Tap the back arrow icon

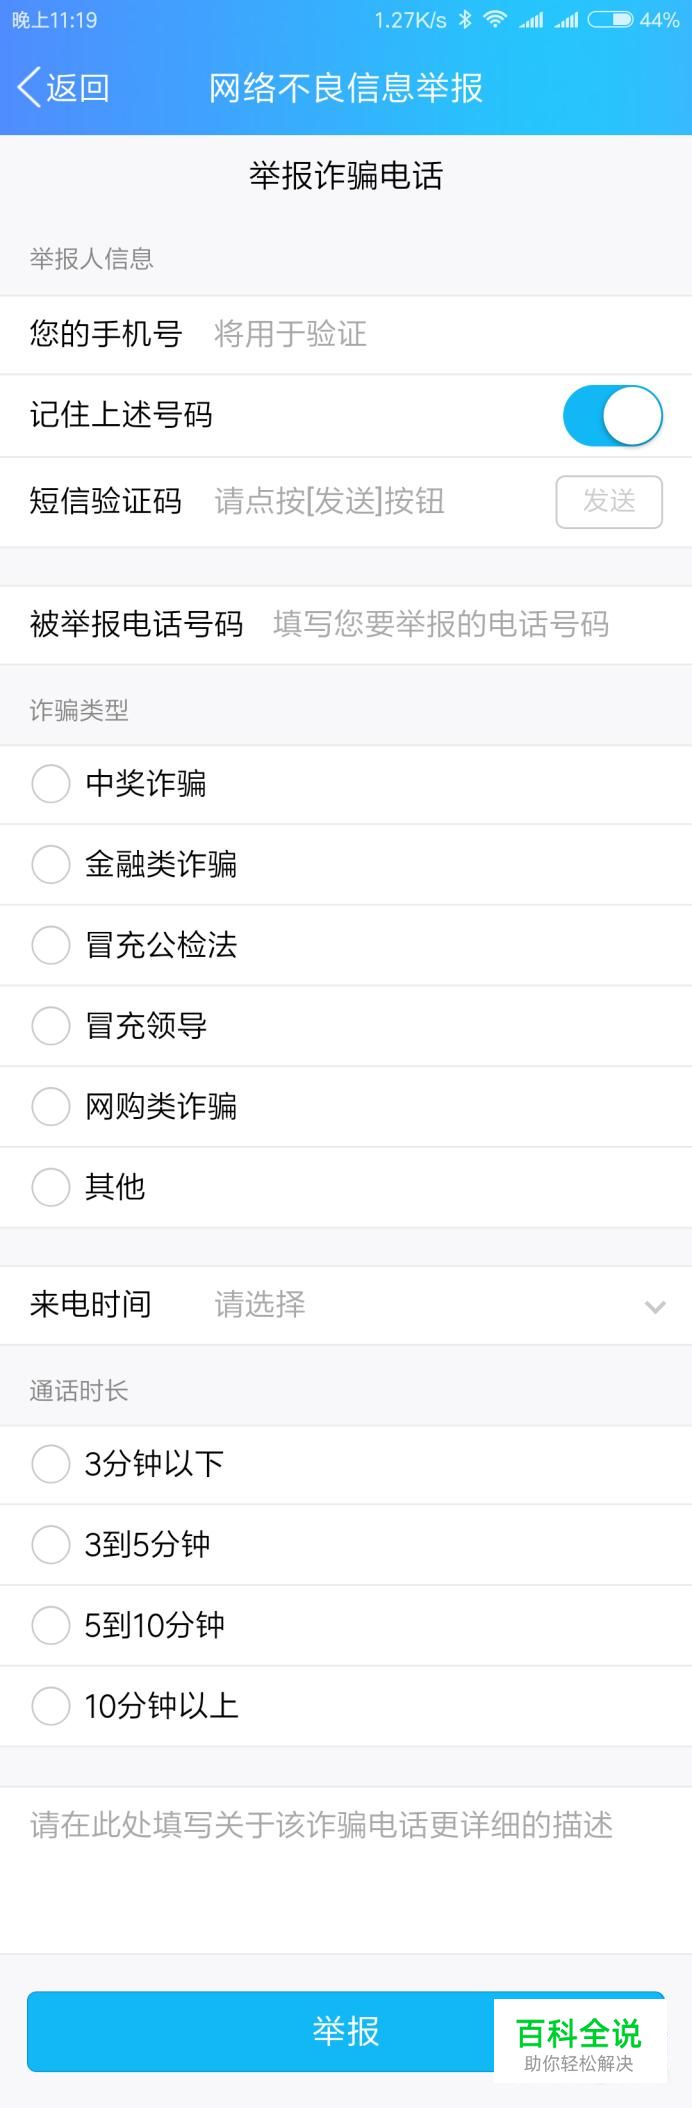[x=30, y=88]
